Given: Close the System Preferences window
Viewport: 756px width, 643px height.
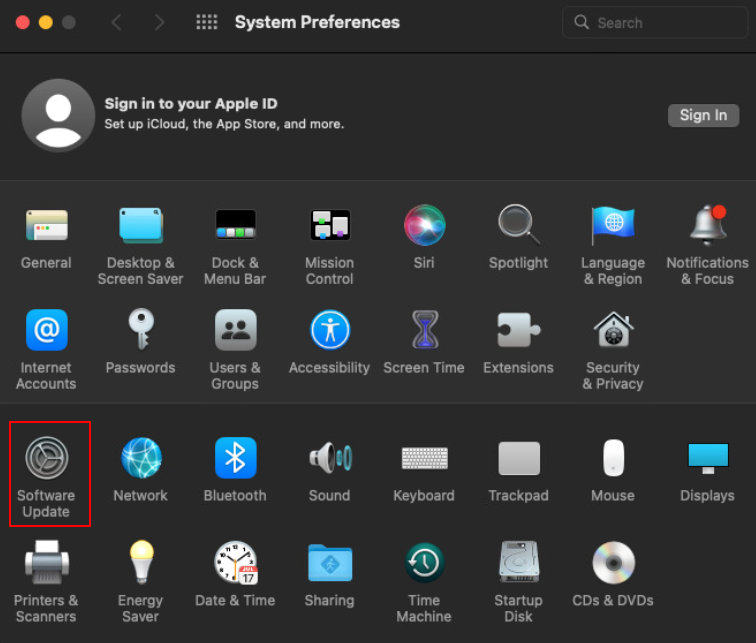Looking at the screenshot, I should [22, 22].
